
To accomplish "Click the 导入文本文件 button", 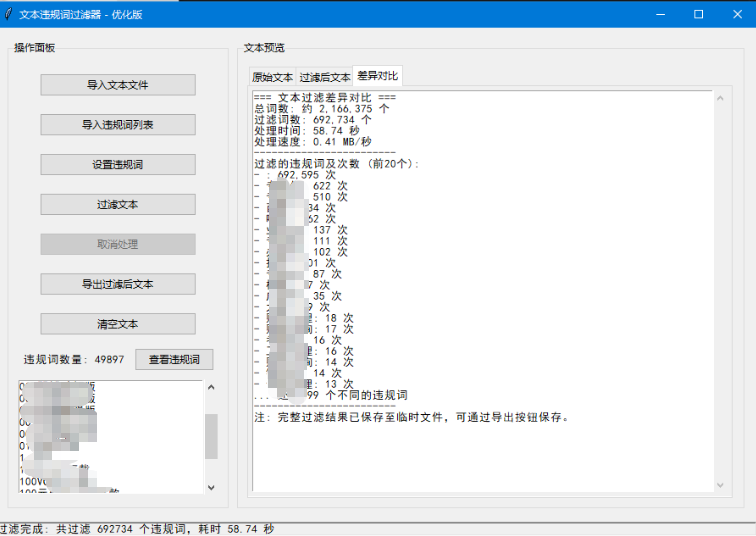I will pos(118,85).
